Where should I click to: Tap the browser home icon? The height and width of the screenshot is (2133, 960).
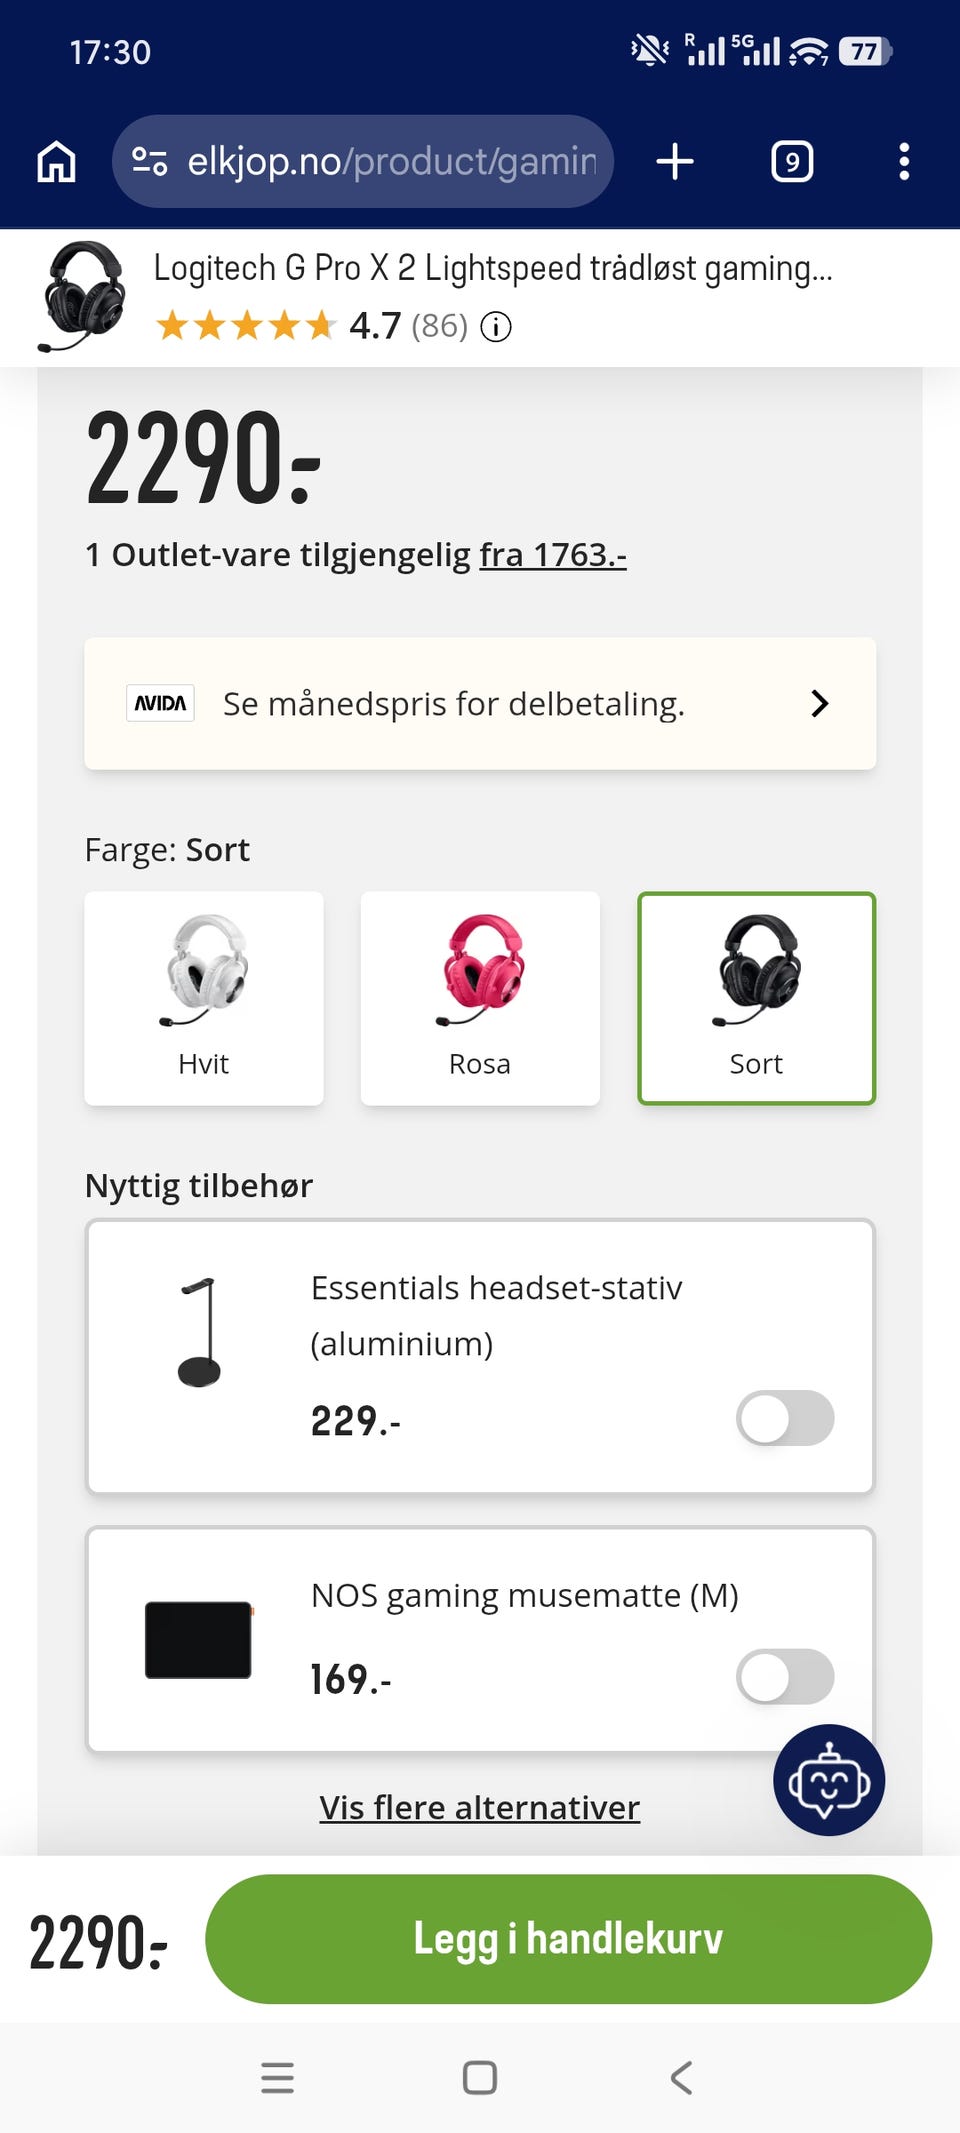pos(56,161)
